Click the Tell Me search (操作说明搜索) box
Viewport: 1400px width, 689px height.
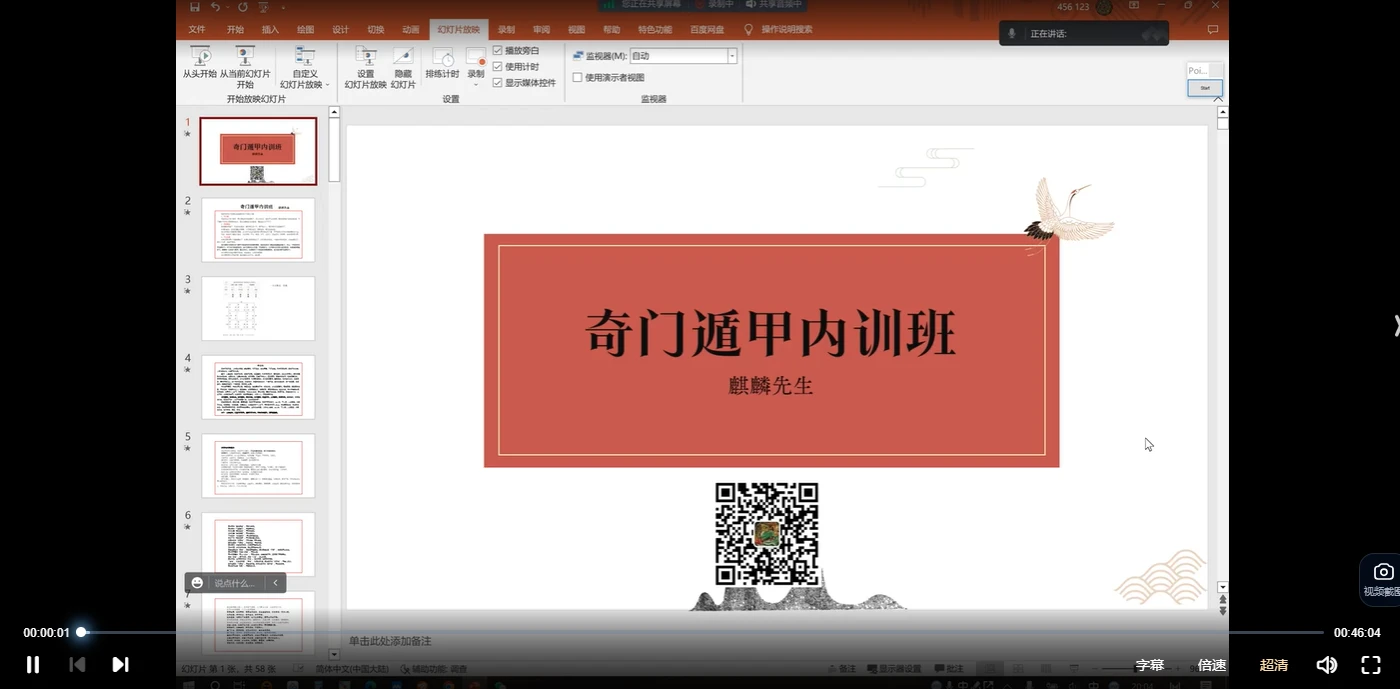tap(786, 29)
